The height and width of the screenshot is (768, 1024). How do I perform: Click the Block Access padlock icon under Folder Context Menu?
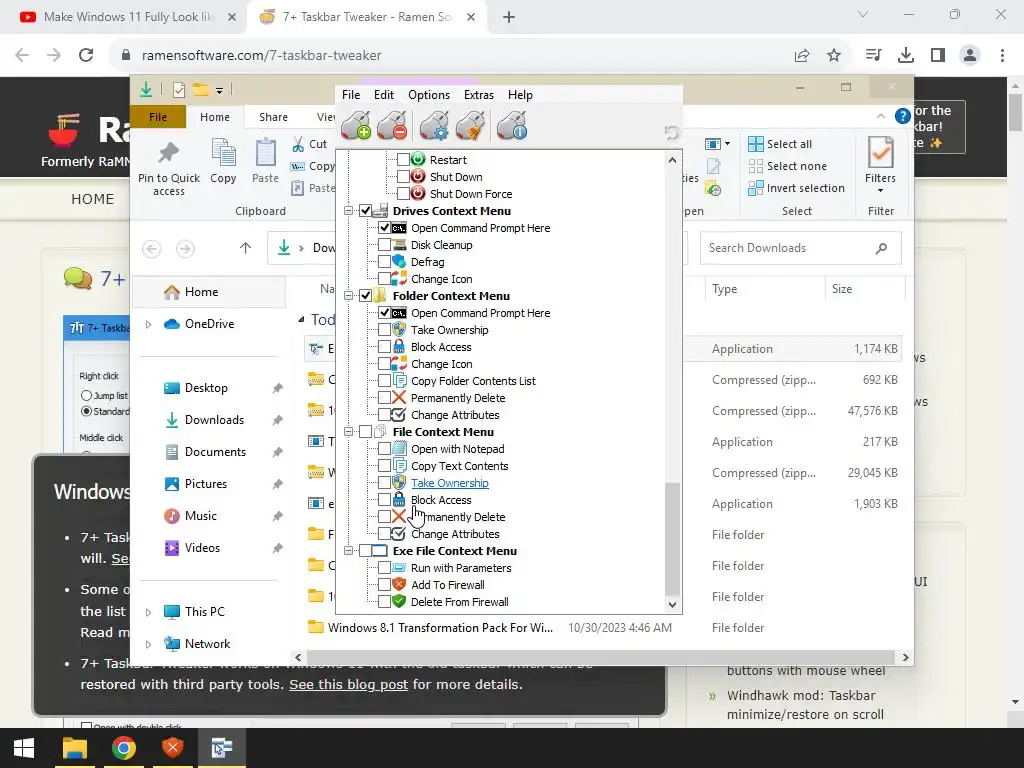tap(400, 347)
